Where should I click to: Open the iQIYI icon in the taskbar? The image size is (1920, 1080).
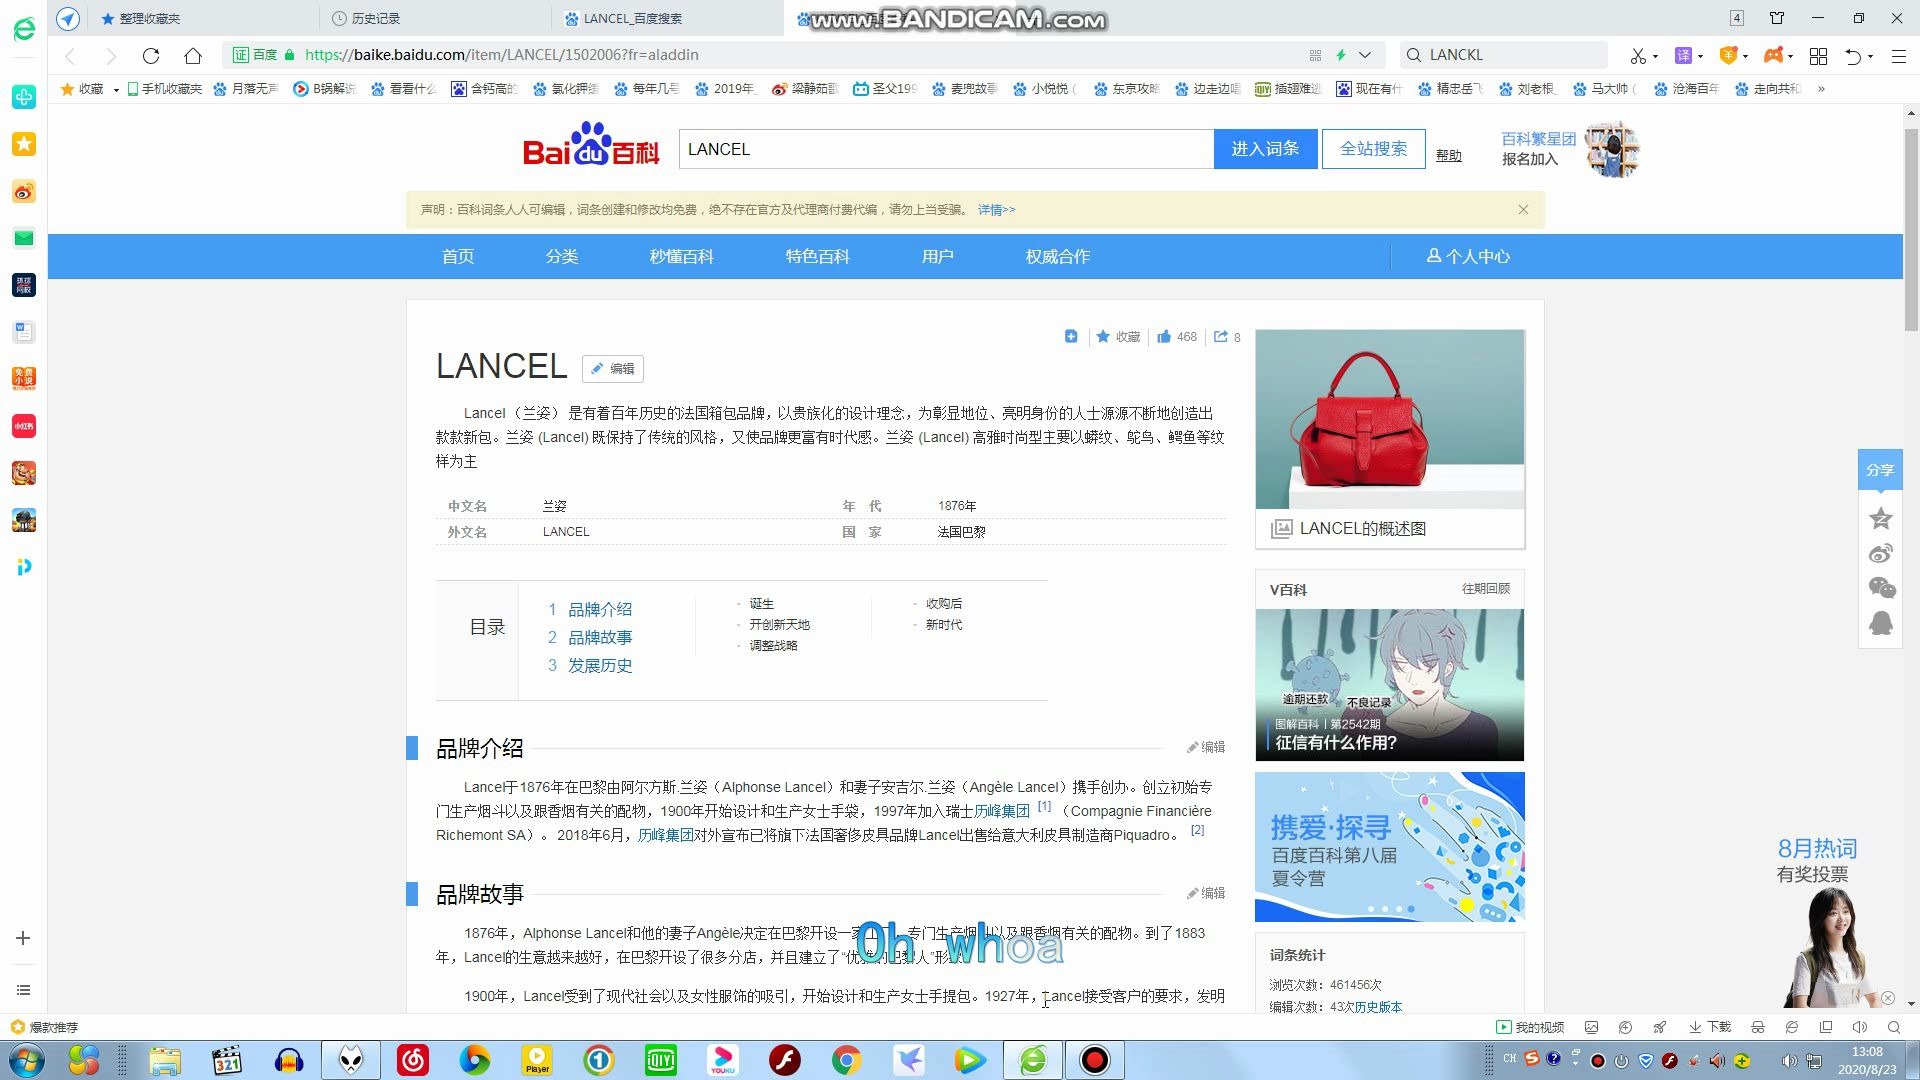point(660,1060)
